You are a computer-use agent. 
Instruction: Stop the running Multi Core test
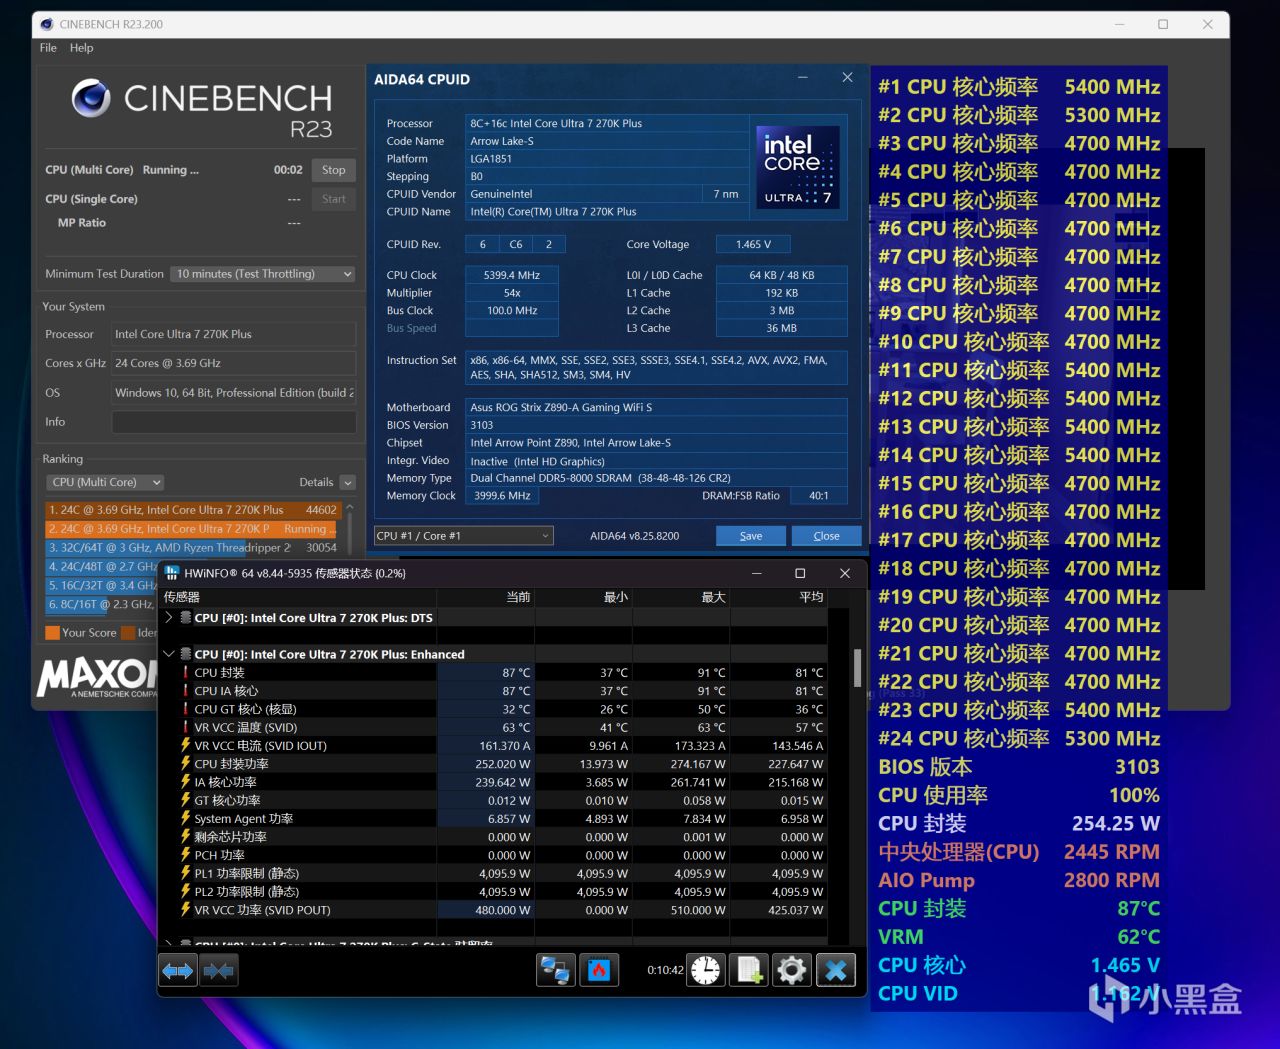coord(334,170)
